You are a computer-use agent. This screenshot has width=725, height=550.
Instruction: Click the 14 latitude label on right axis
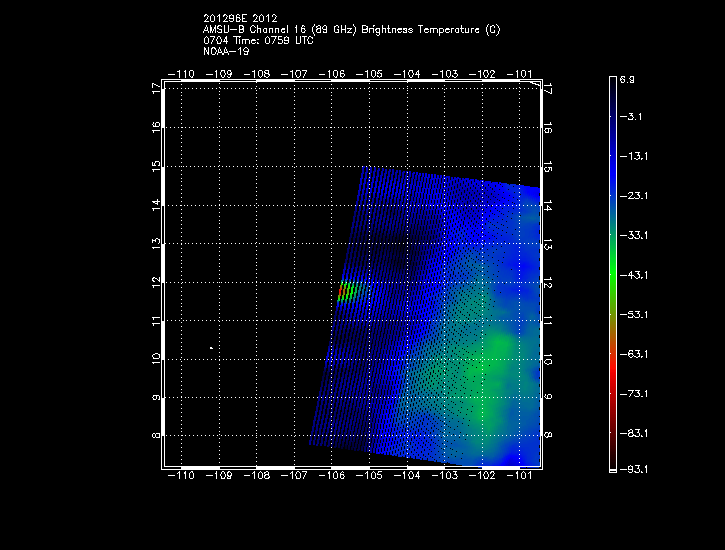click(549, 205)
